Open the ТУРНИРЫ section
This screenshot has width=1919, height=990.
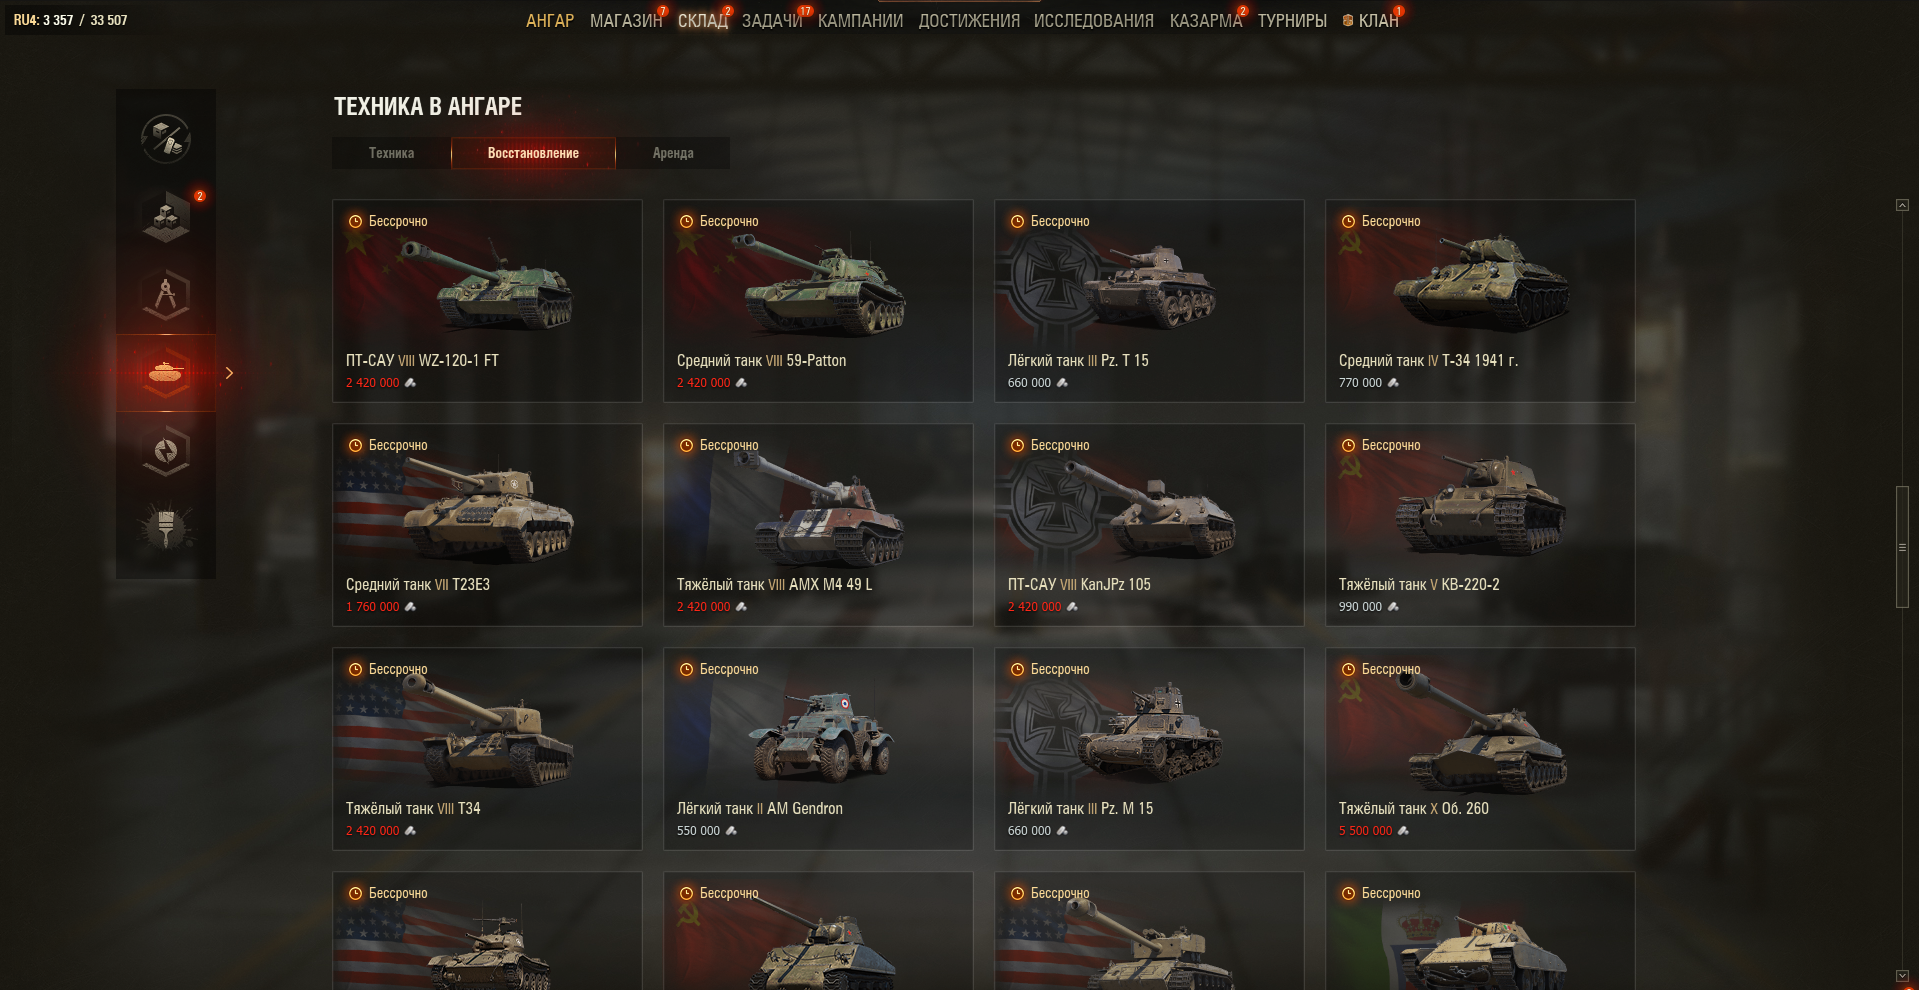(1292, 20)
